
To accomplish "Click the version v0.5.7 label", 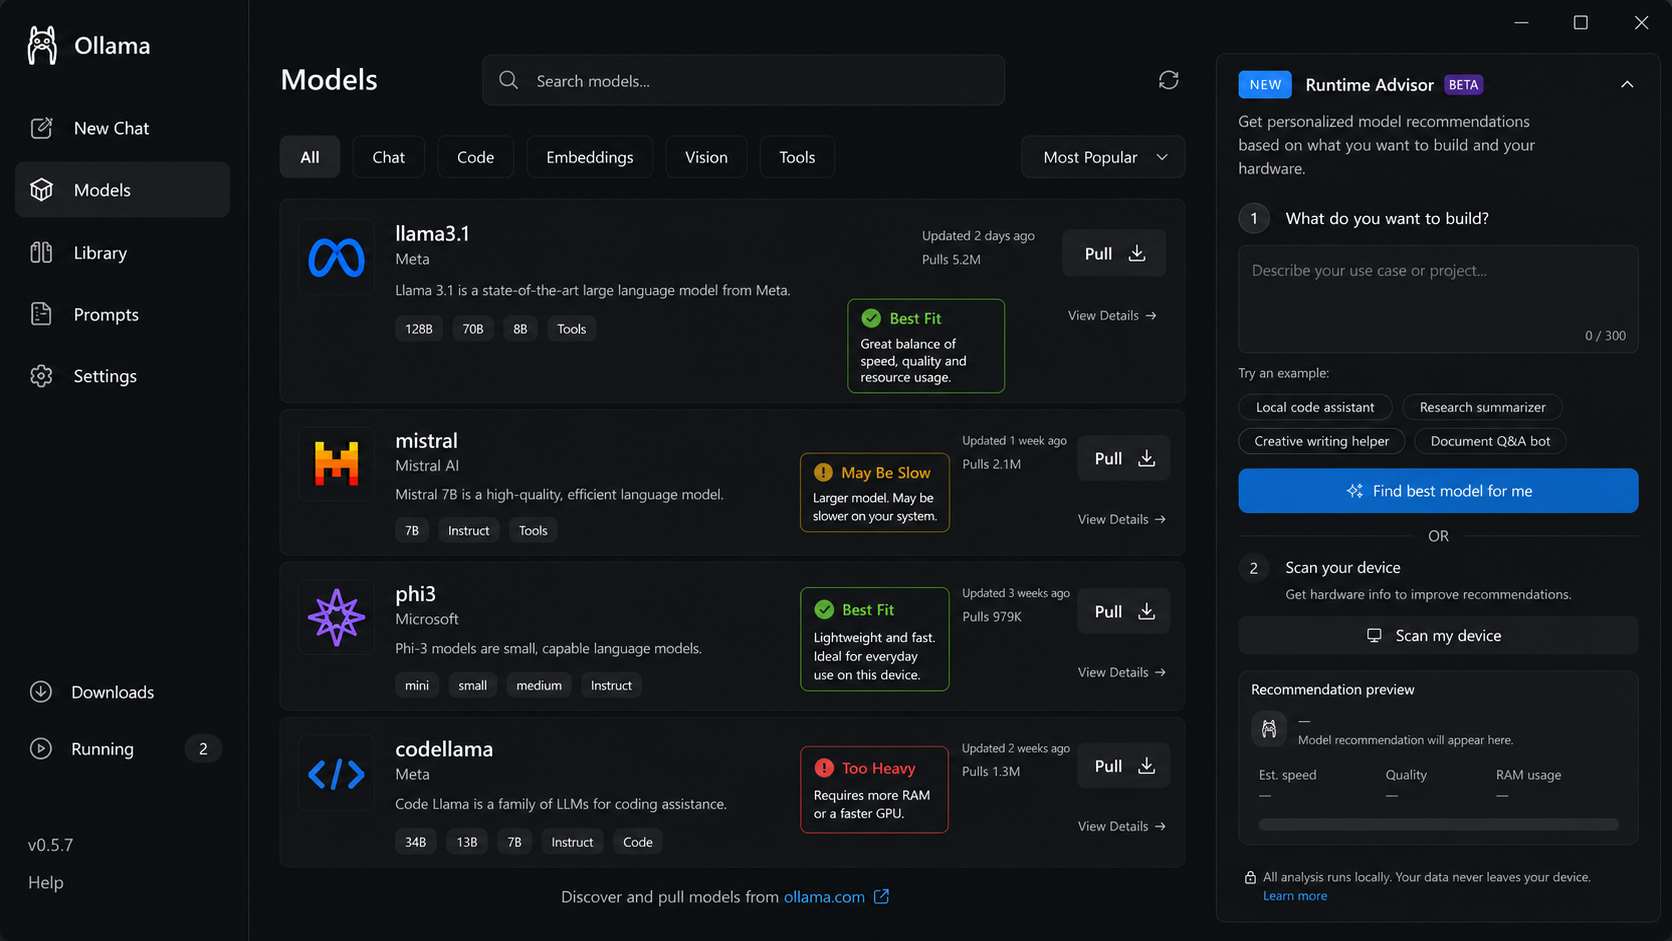I will [x=50, y=845].
